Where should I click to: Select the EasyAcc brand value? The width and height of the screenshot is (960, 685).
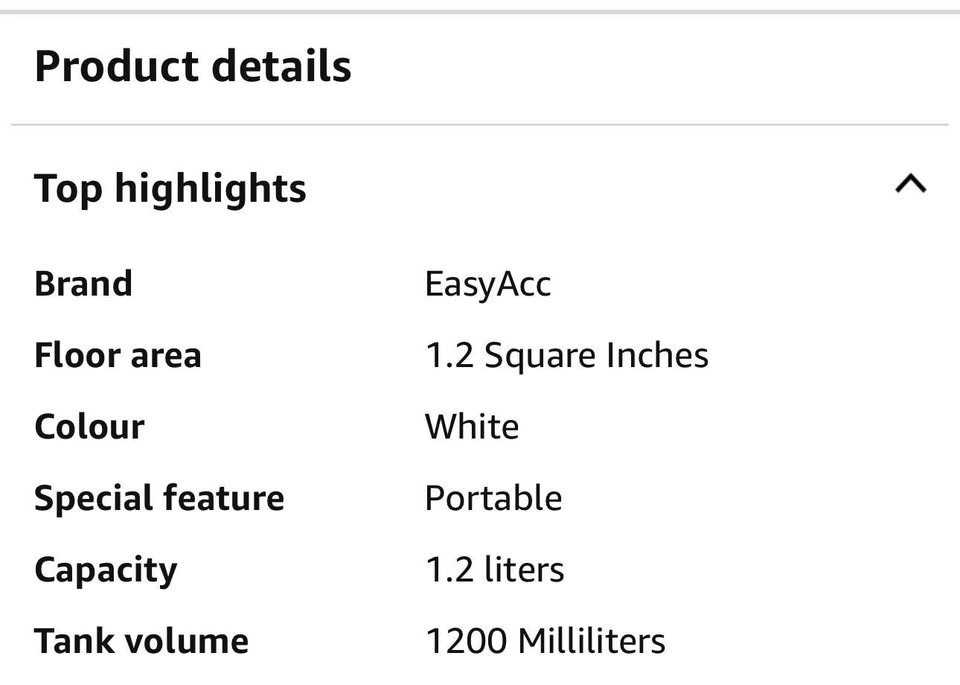(x=487, y=284)
